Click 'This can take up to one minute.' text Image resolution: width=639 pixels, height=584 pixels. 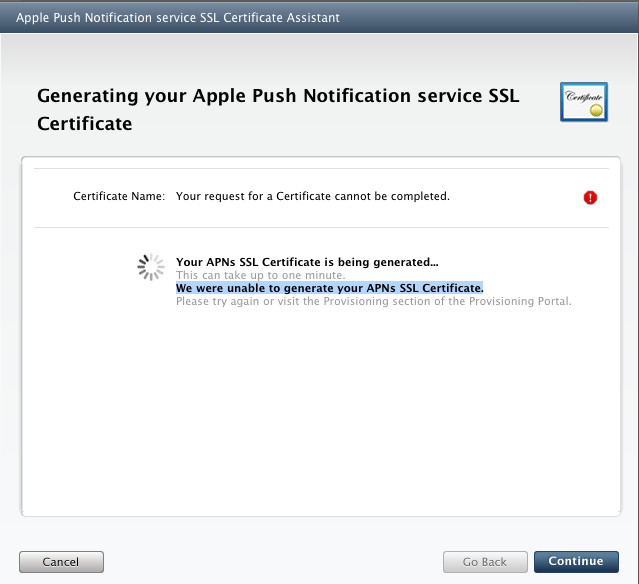[x=260, y=275]
